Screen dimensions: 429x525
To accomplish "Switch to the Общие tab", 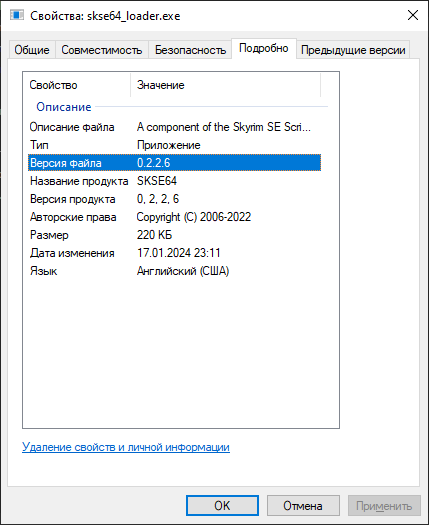I will (32, 50).
